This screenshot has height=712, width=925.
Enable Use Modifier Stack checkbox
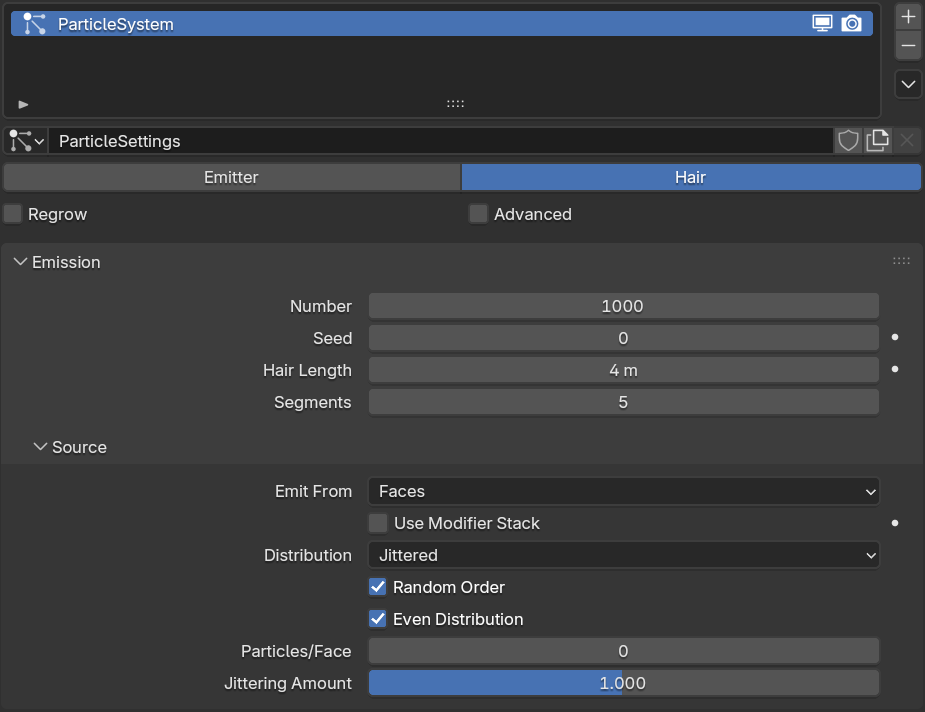click(x=378, y=523)
